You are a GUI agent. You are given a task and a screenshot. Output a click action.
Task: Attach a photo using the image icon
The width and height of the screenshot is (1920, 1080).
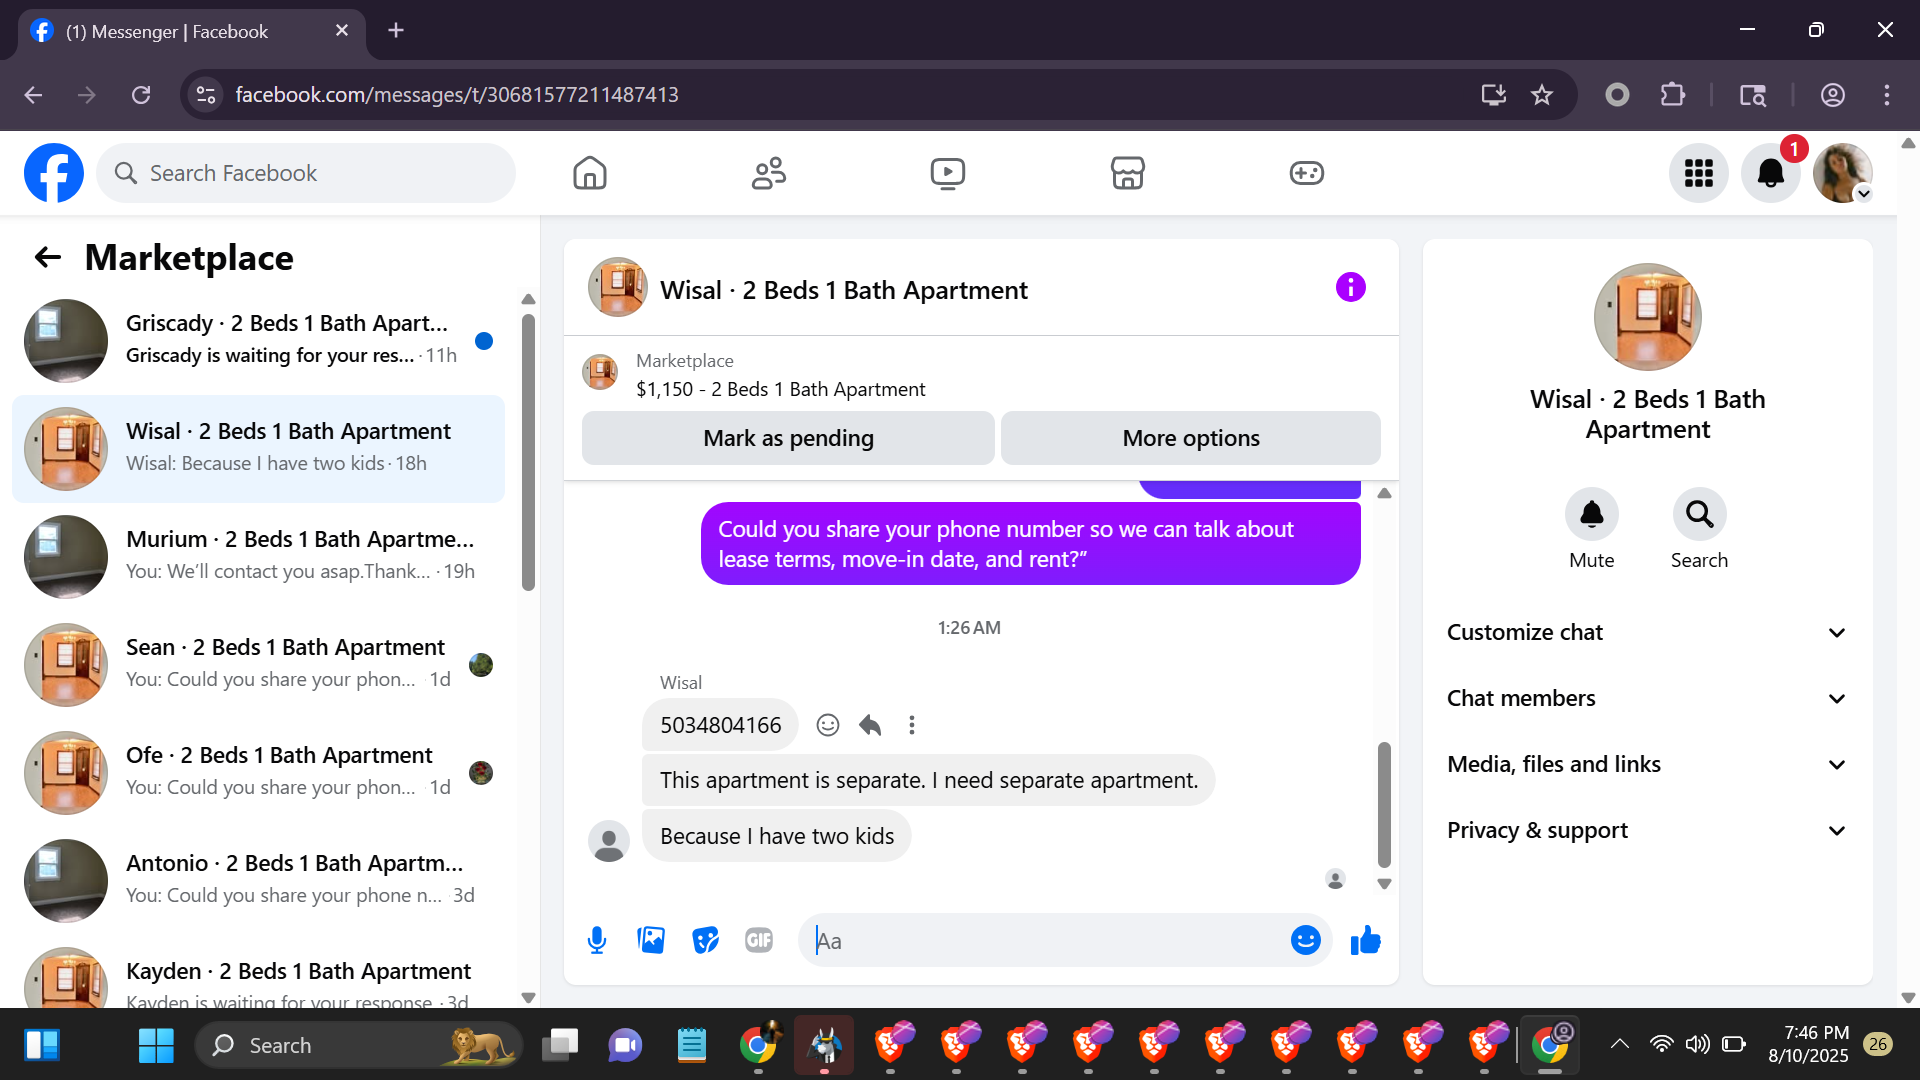tap(651, 940)
